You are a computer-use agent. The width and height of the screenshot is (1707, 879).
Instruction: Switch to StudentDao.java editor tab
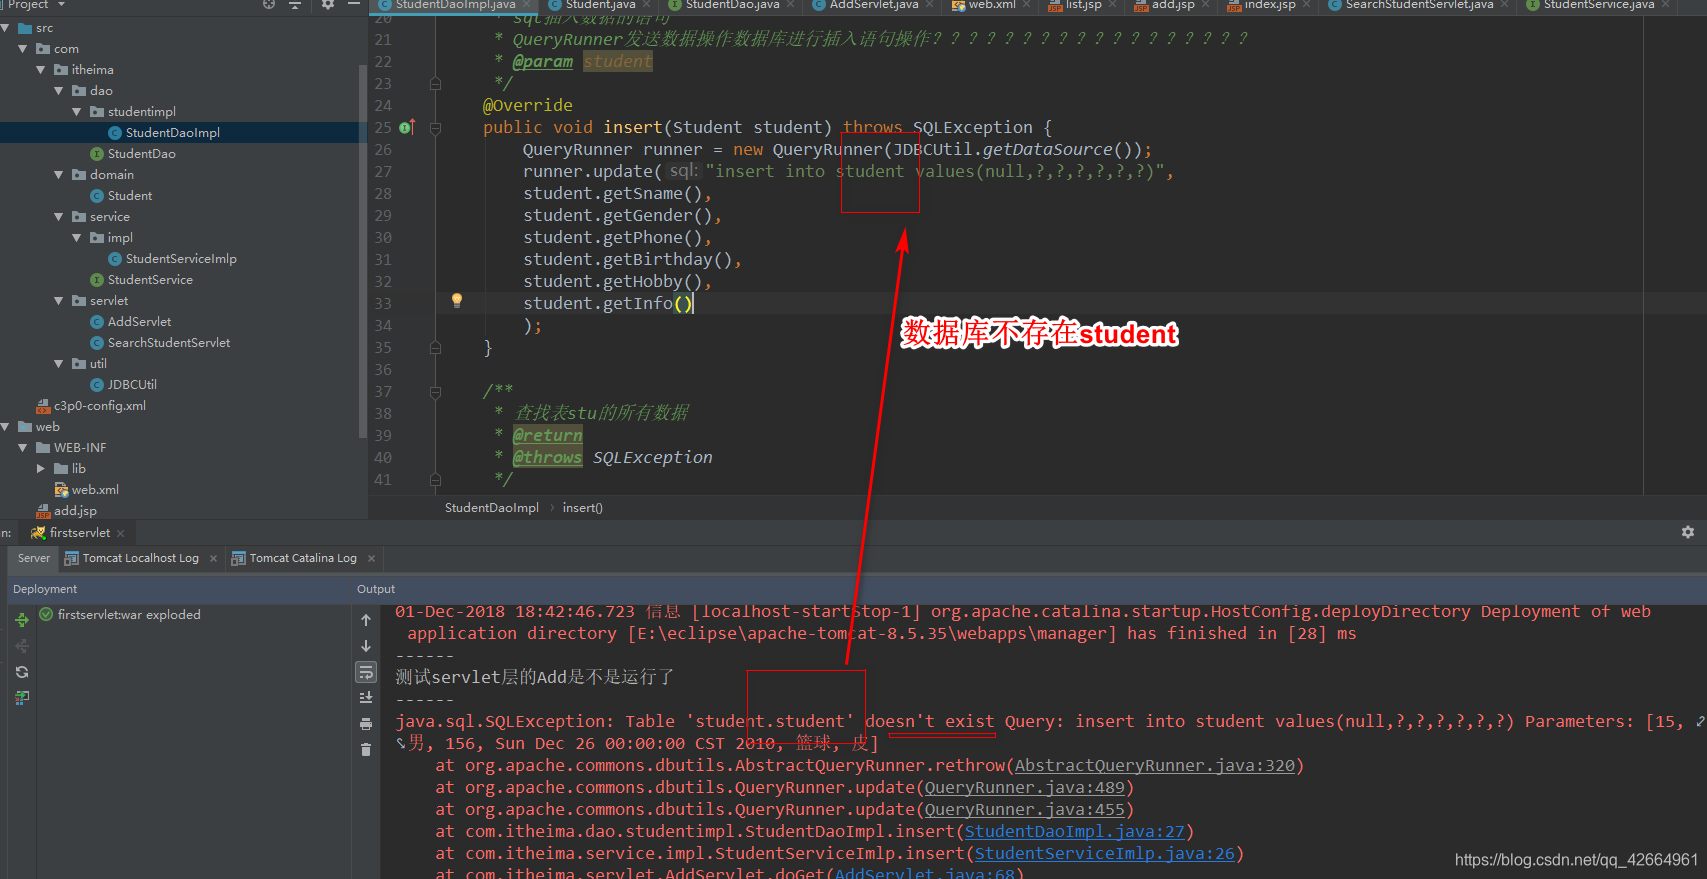732,5
